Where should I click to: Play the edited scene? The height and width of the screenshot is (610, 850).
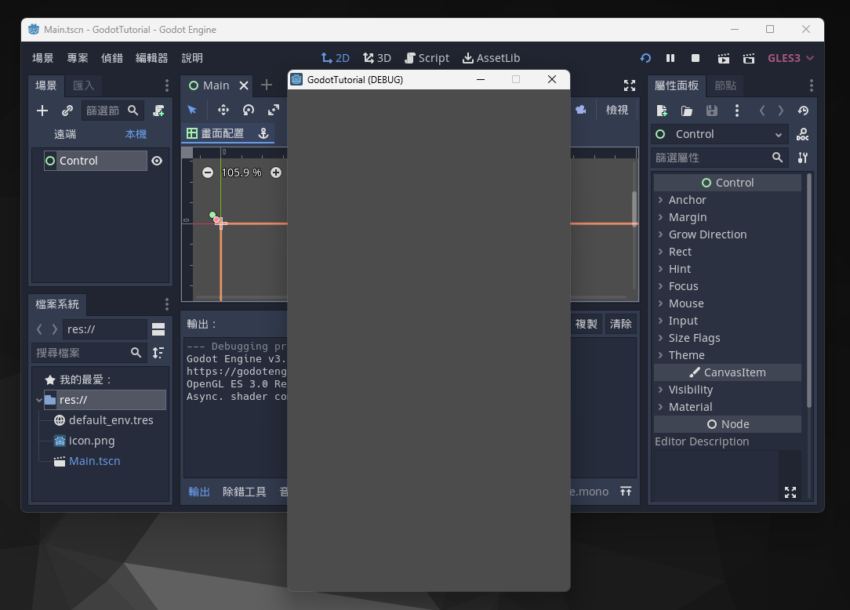click(723, 58)
